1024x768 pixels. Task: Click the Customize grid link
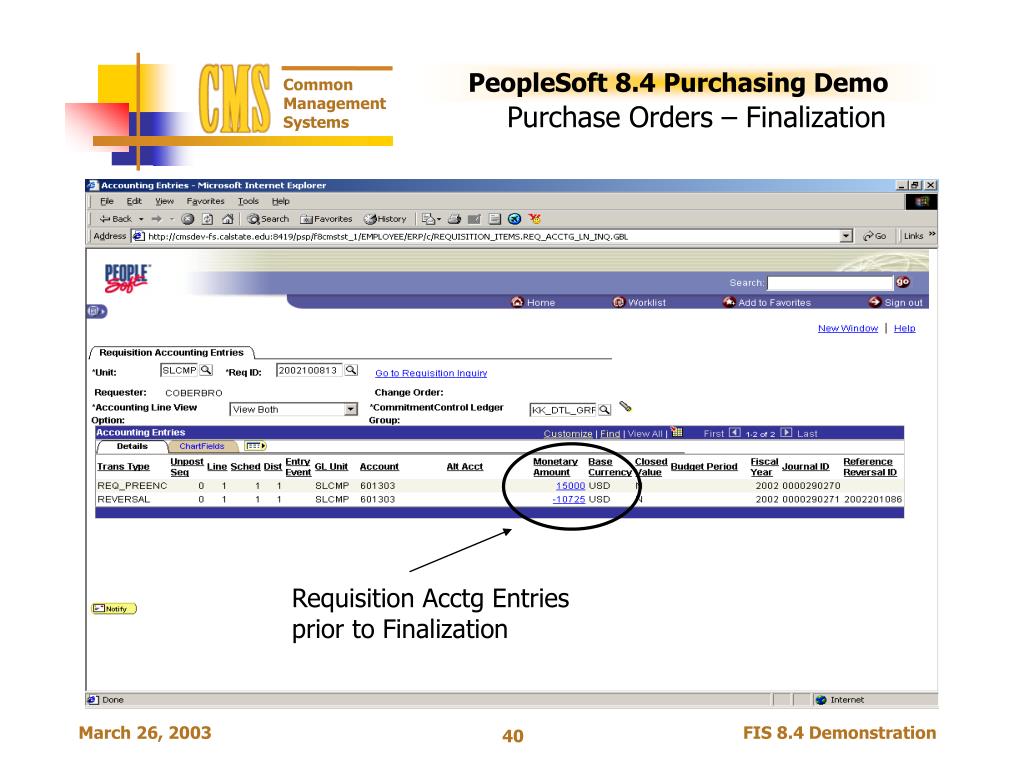point(568,434)
